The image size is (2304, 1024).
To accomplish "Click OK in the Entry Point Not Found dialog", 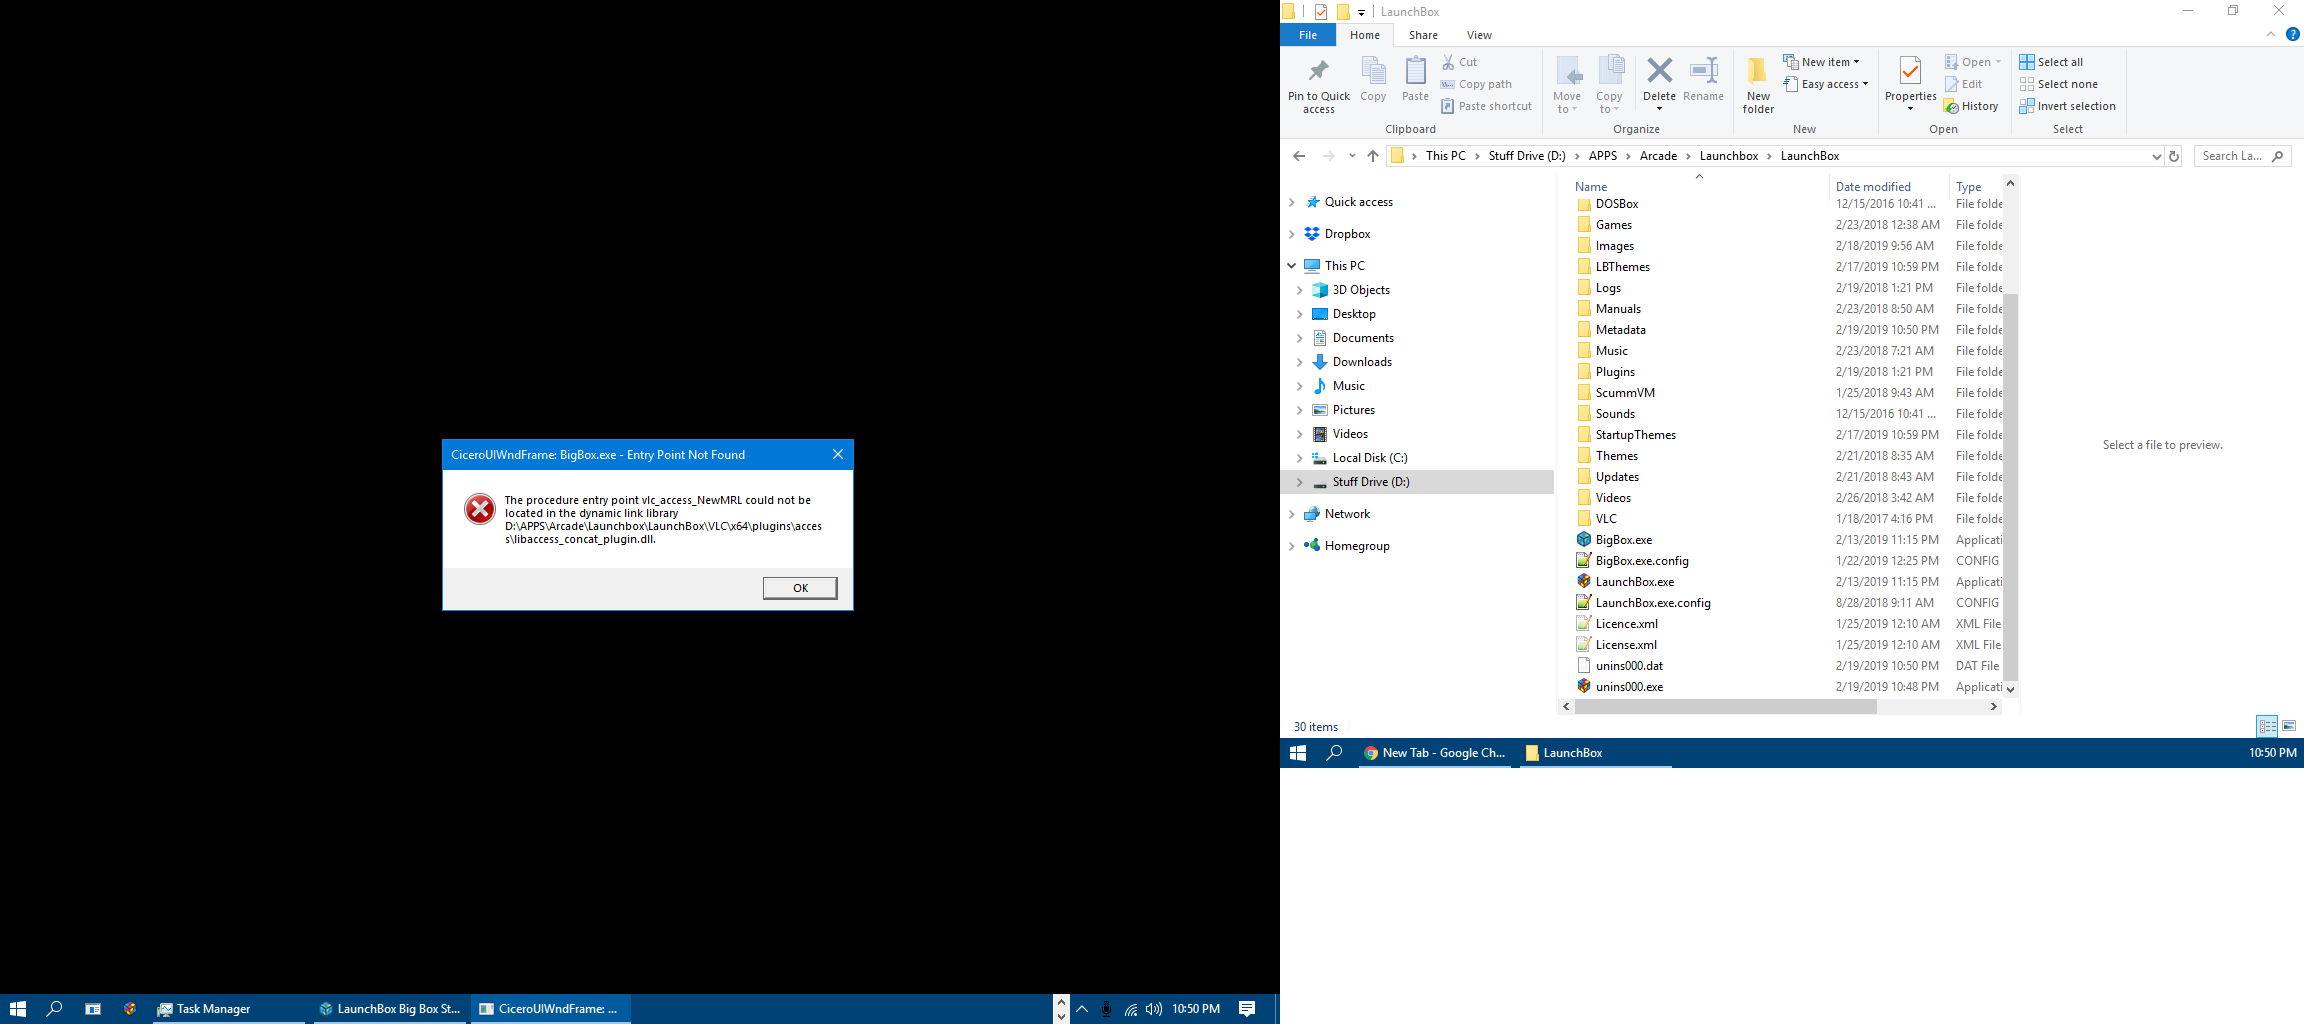I will tap(799, 588).
